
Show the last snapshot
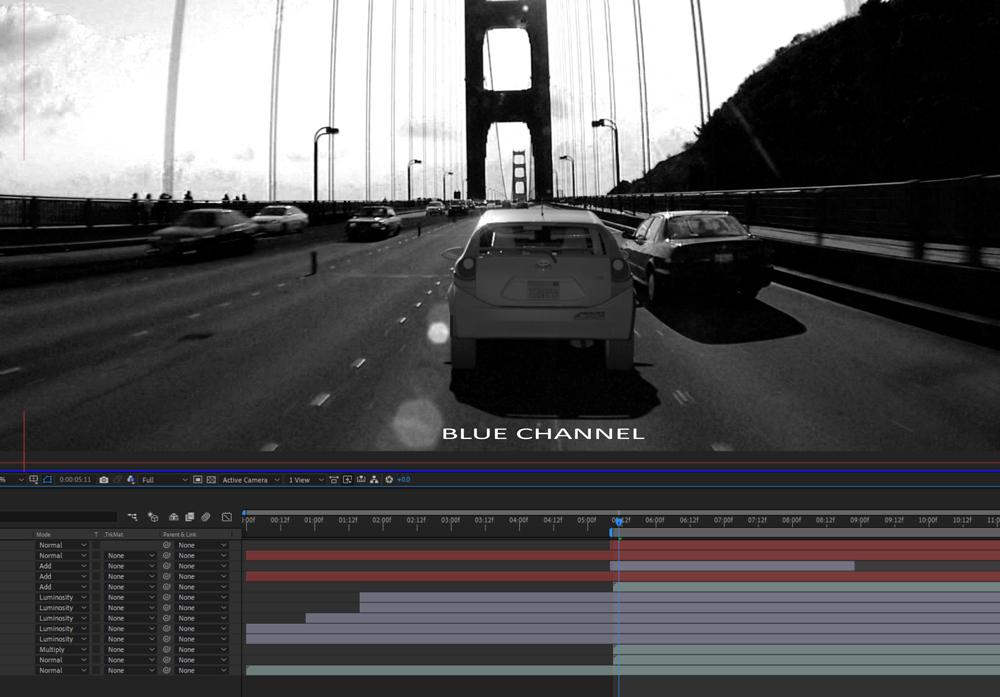coord(118,480)
